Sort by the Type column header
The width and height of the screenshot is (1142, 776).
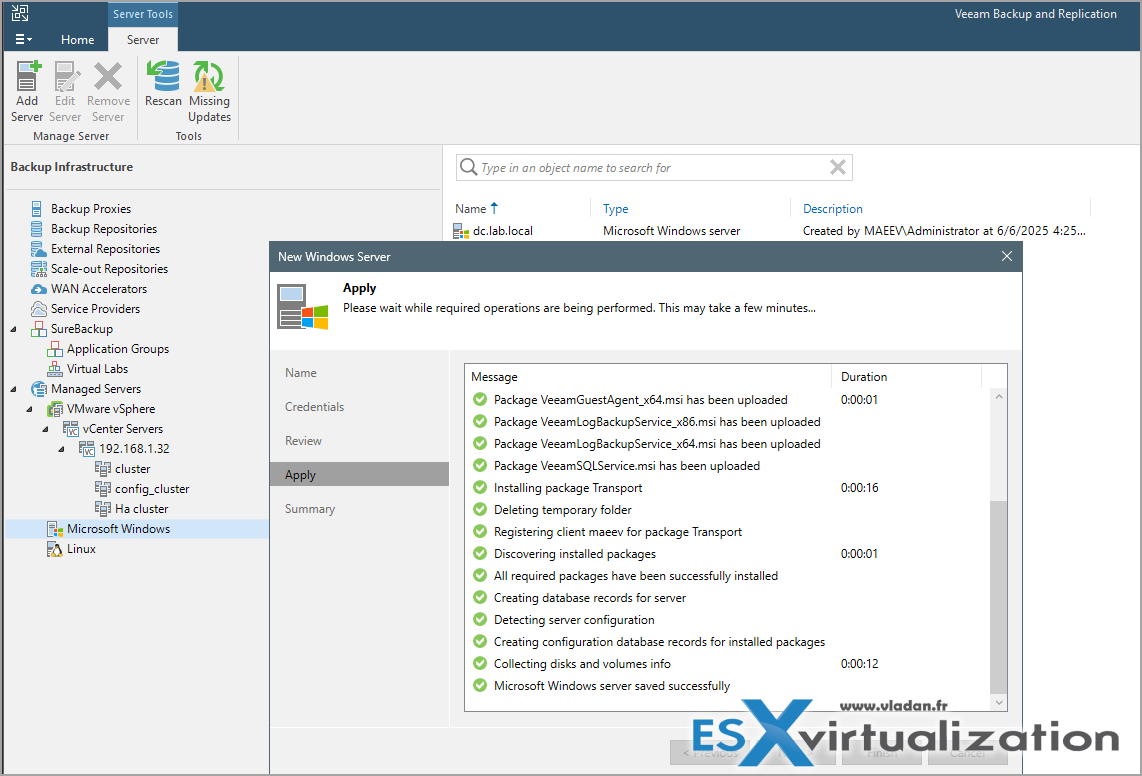(615, 209)
